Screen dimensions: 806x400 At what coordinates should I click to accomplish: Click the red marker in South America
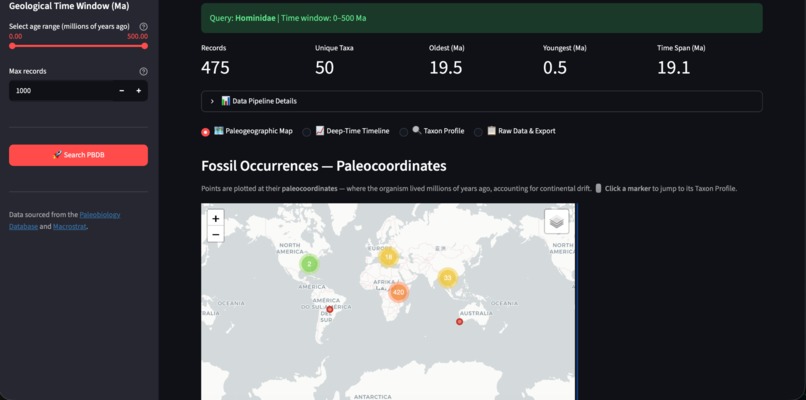pos(330,310)
